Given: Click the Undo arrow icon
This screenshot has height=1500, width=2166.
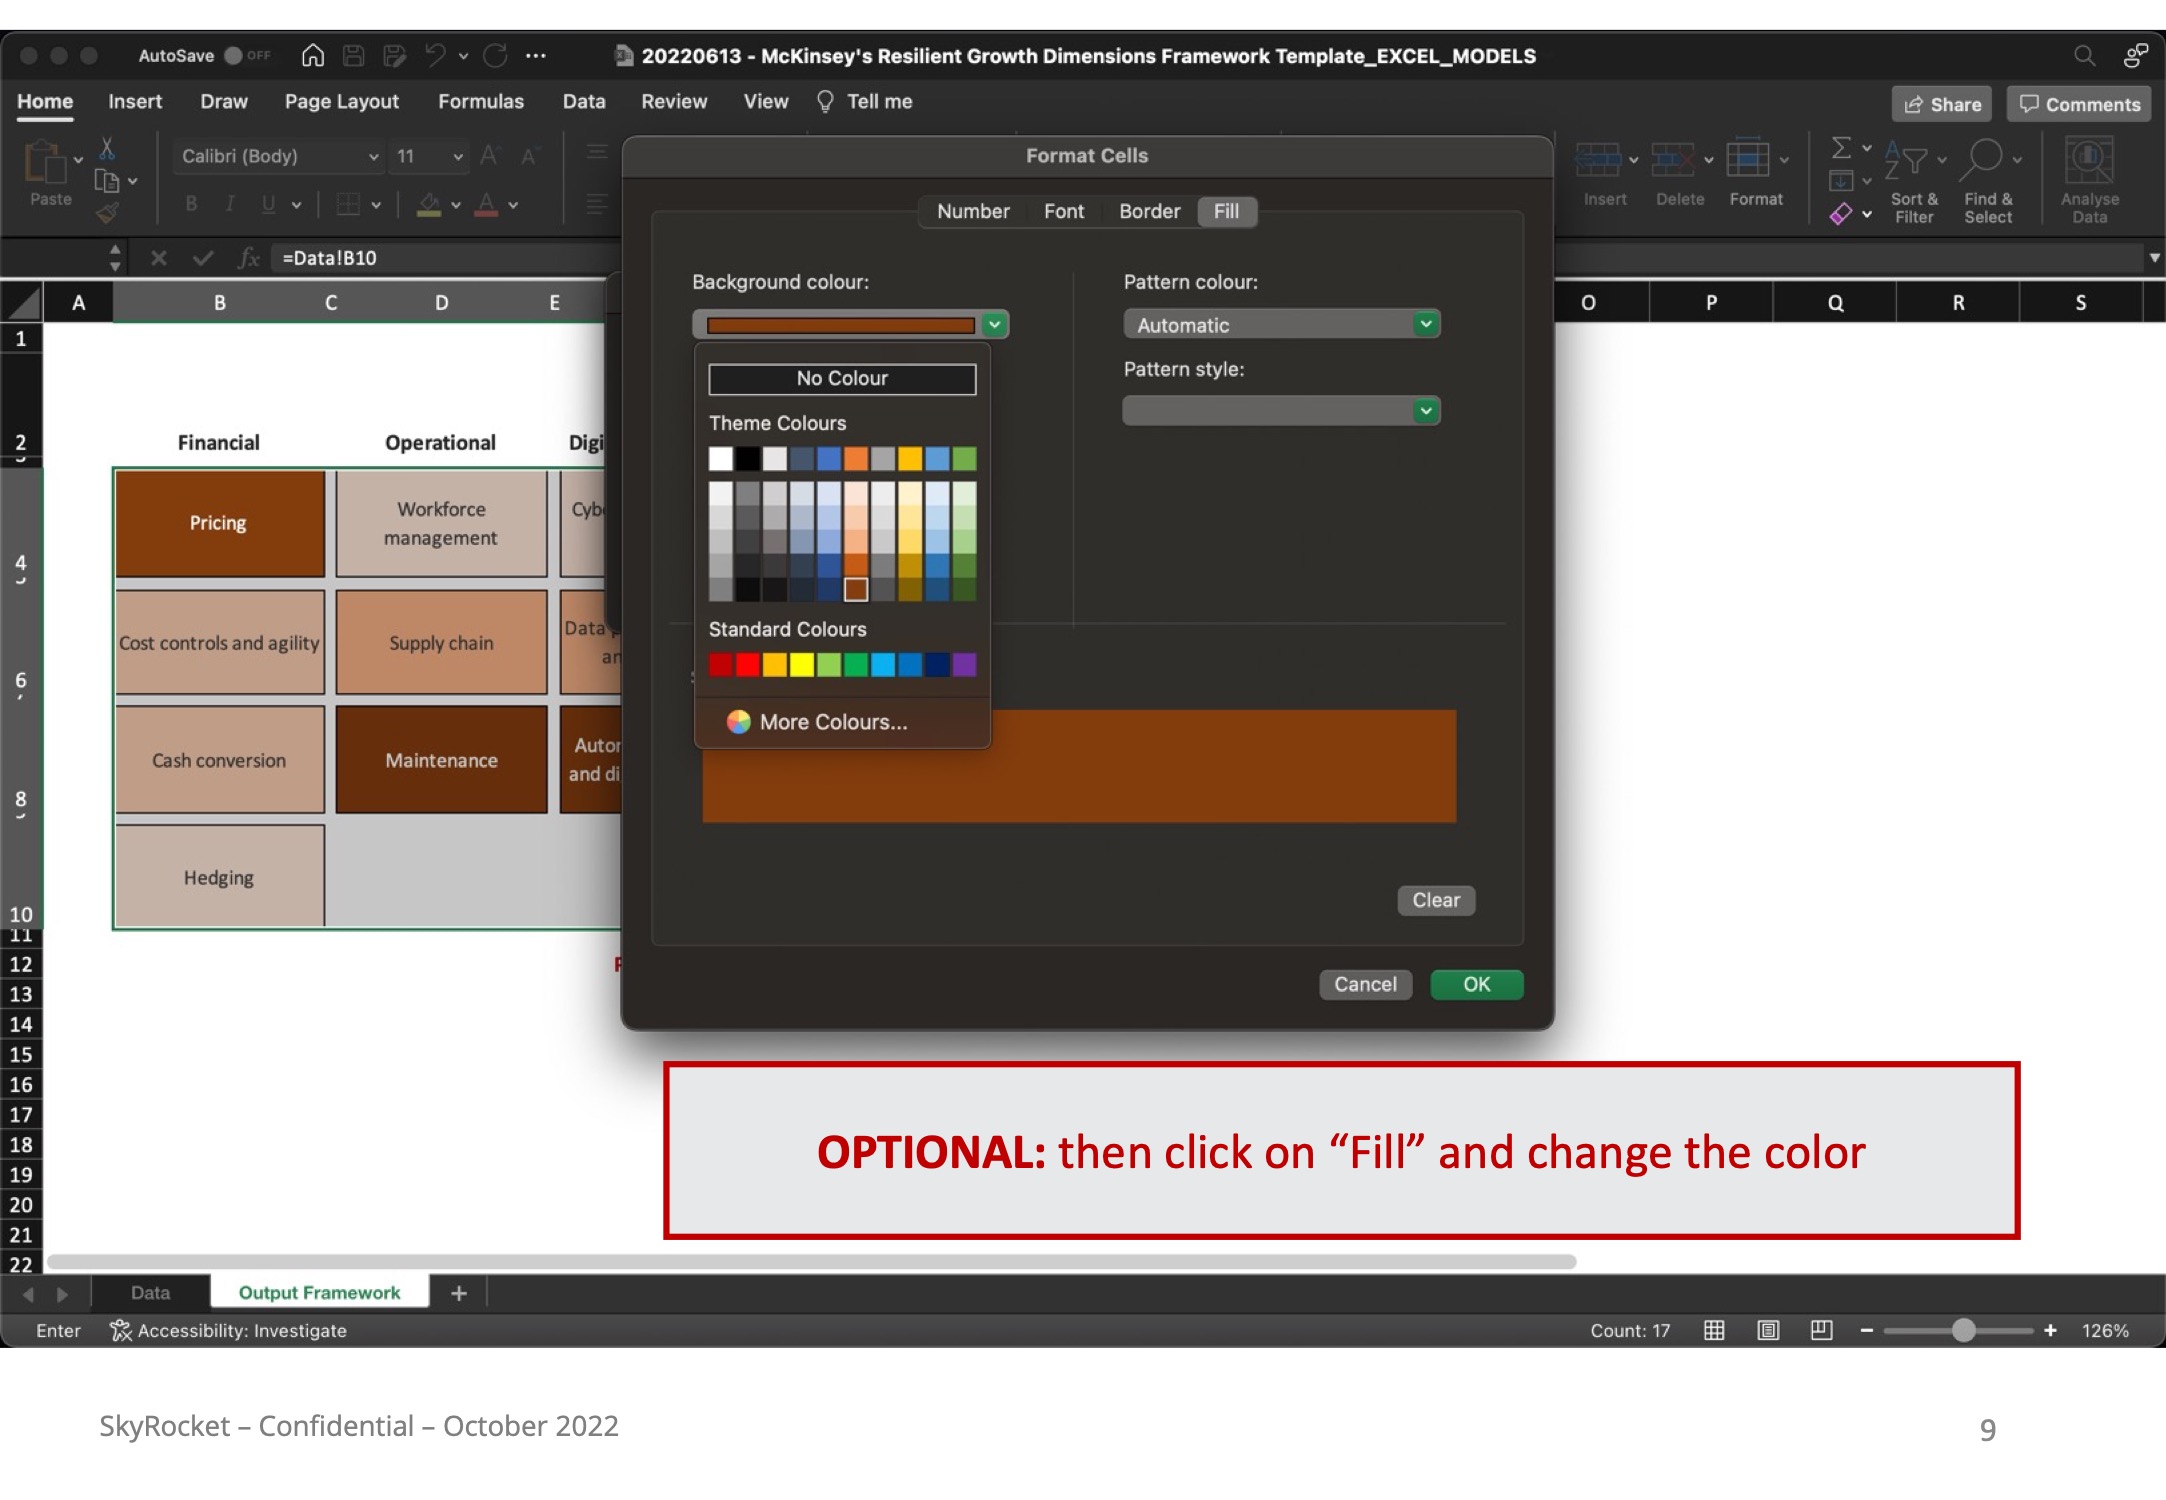Looking at the screenshot, I should coord(435,56).
